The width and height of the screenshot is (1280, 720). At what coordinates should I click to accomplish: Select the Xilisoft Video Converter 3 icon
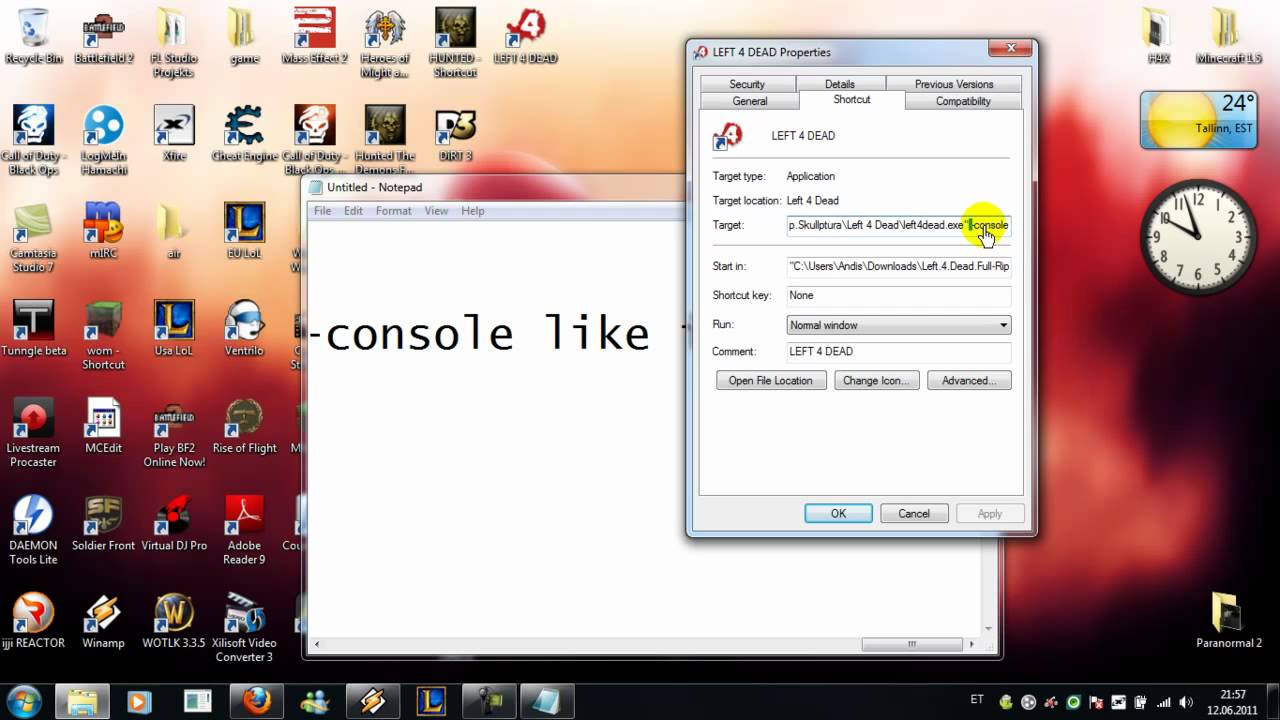click(x=244, y=628)
